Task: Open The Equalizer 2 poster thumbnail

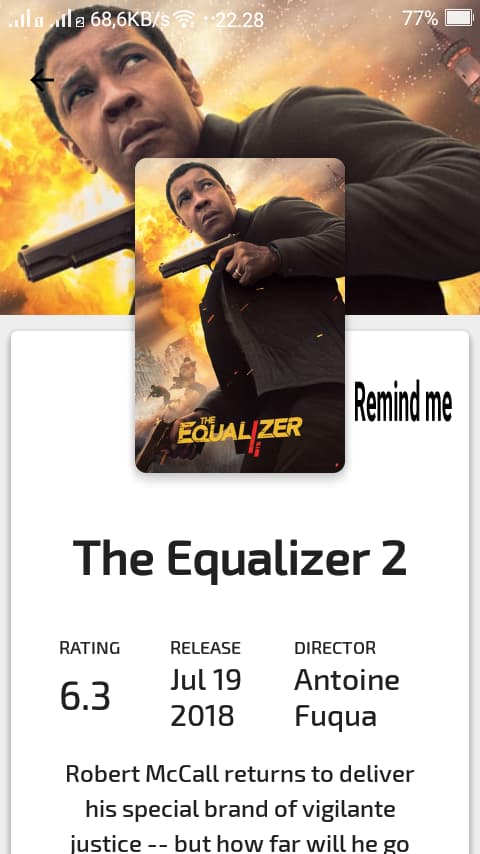Action: tap(240, 315)
